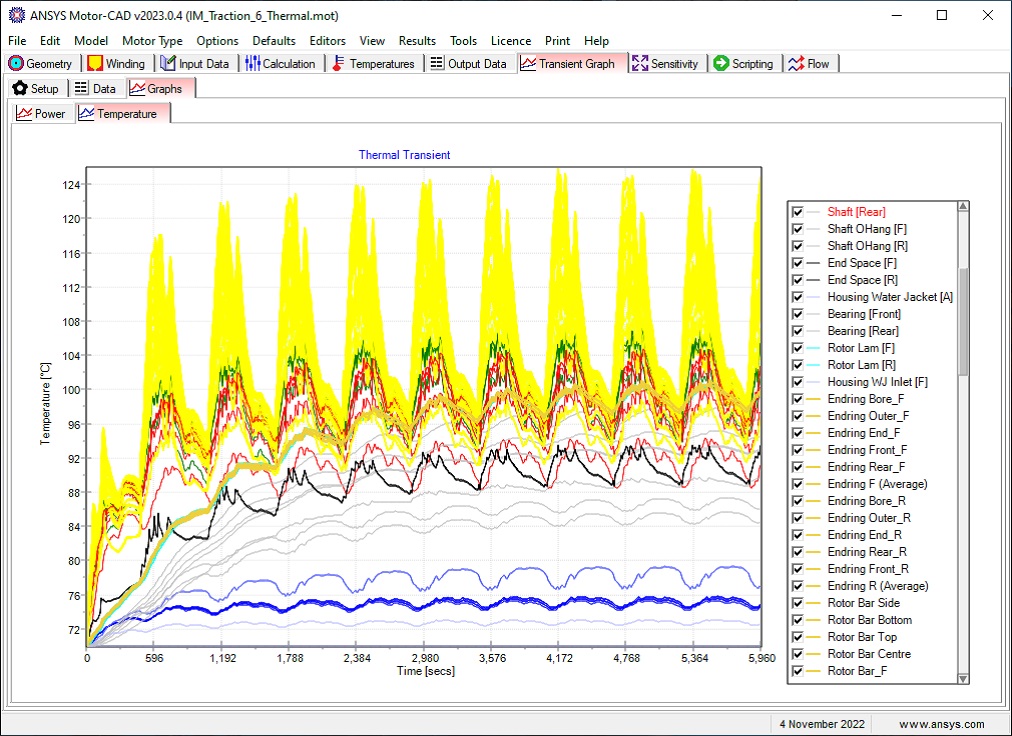Click the Thermal Transient chart title
Image resolution: width=1012 pixels, height=736 pixels.
(x=405, y=155)
